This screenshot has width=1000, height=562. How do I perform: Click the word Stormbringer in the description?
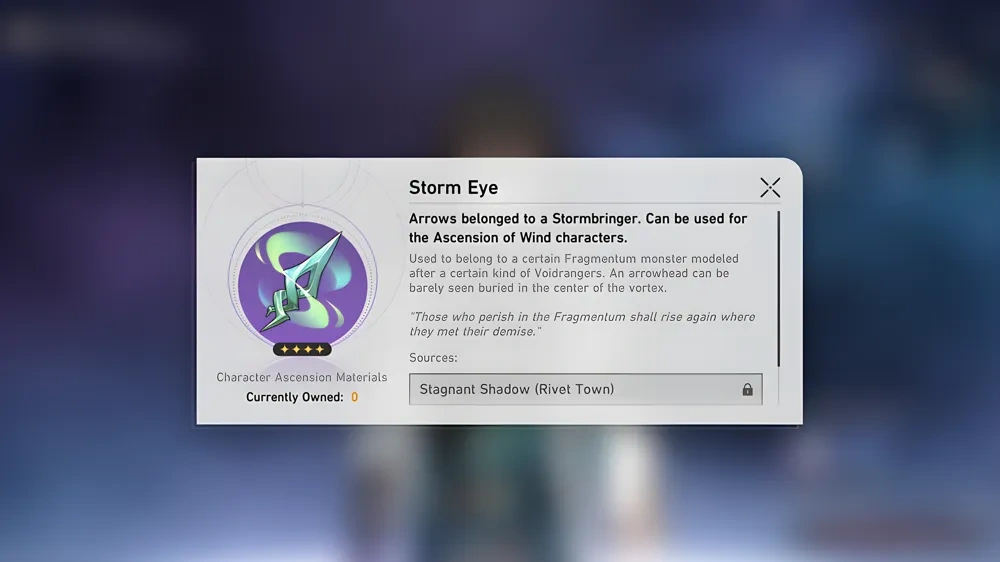click(596, 218)
